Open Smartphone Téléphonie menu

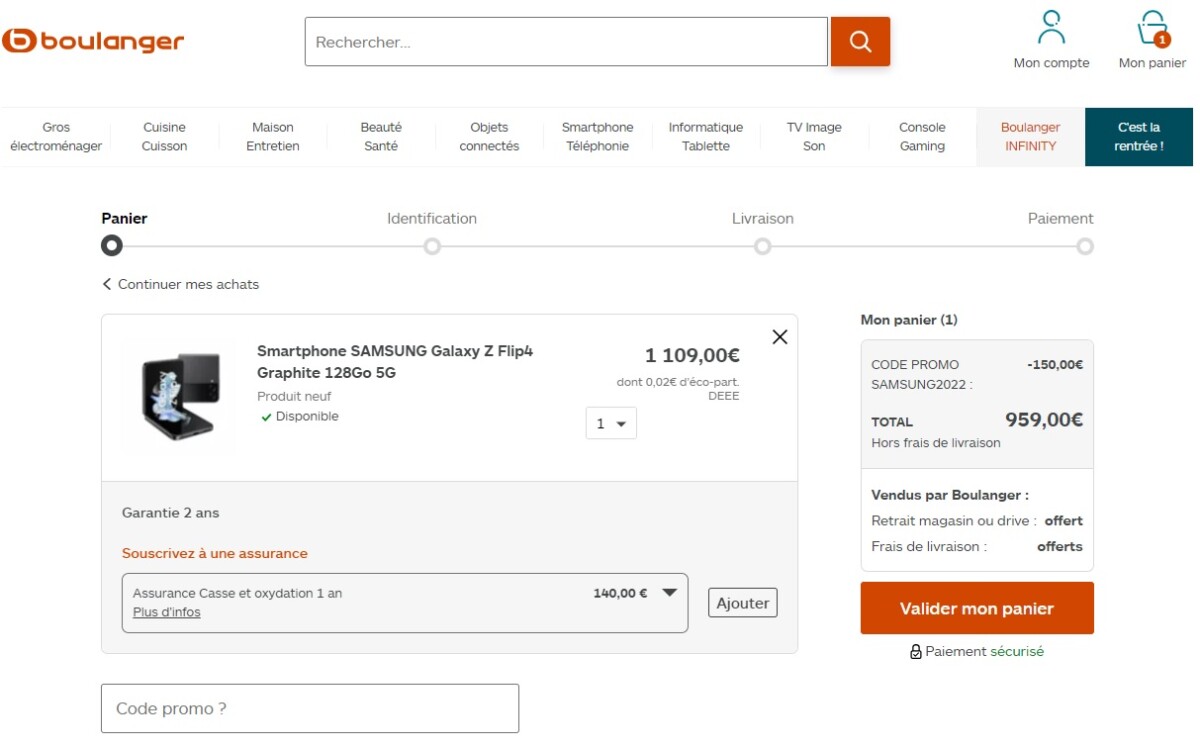coord(597,137)
